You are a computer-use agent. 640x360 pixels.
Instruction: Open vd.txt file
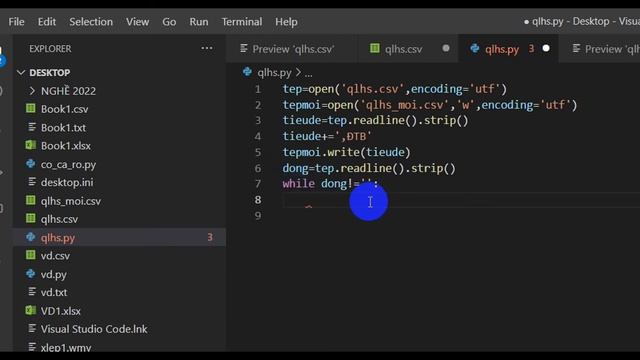tap(54, 292)
